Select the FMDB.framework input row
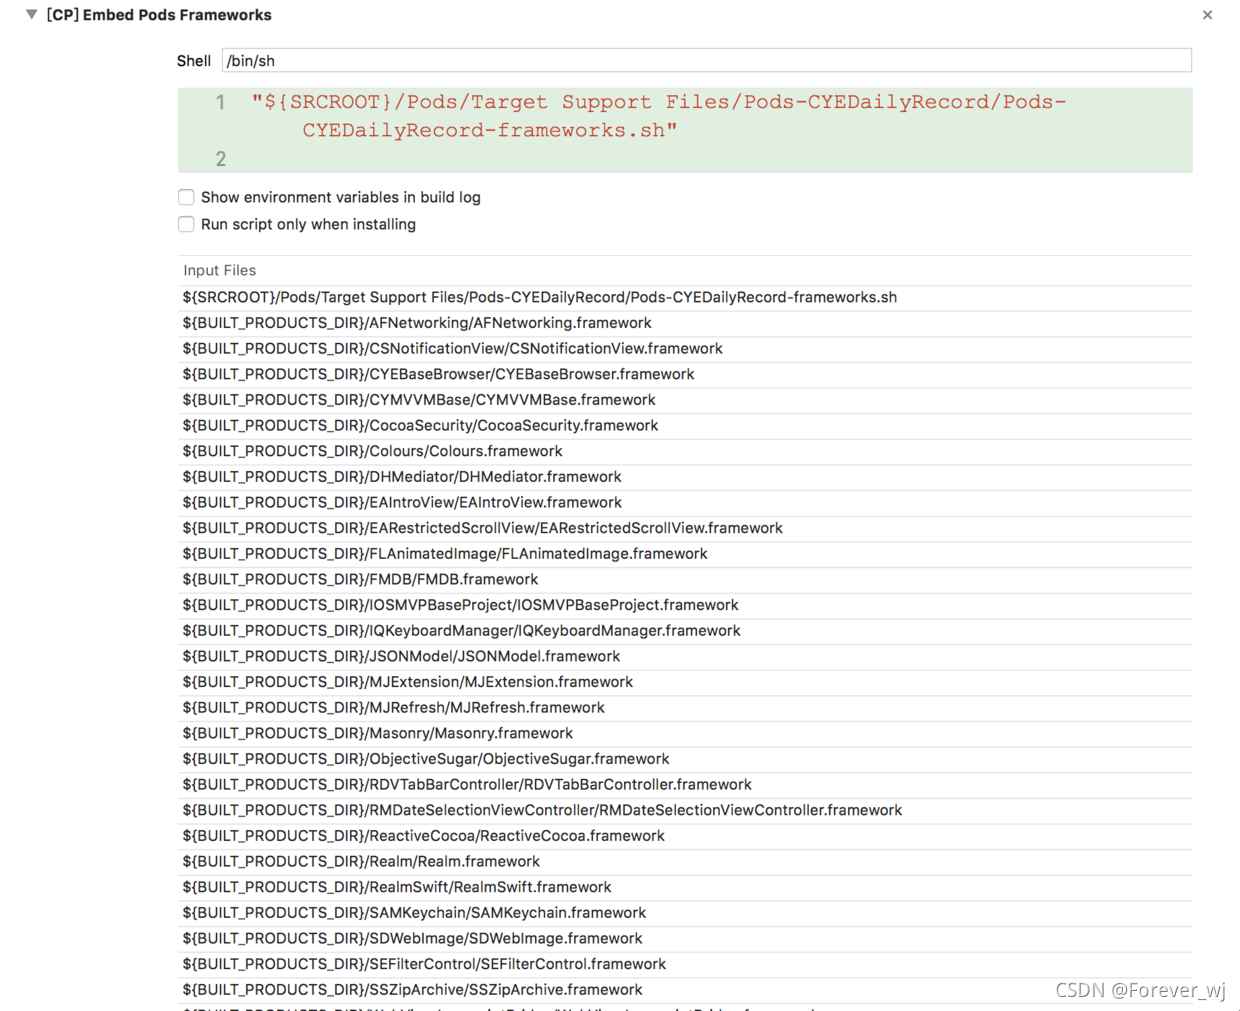Viewport: 1240px width, 1011px height. click(685, 580)
